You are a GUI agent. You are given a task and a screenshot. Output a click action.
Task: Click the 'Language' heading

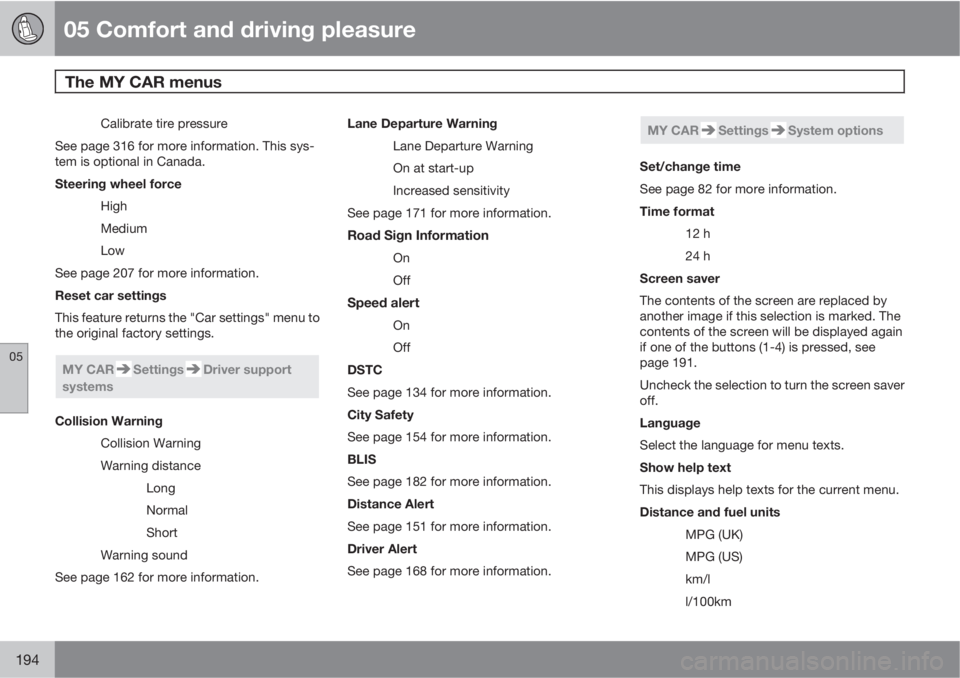tap(670, 423)
